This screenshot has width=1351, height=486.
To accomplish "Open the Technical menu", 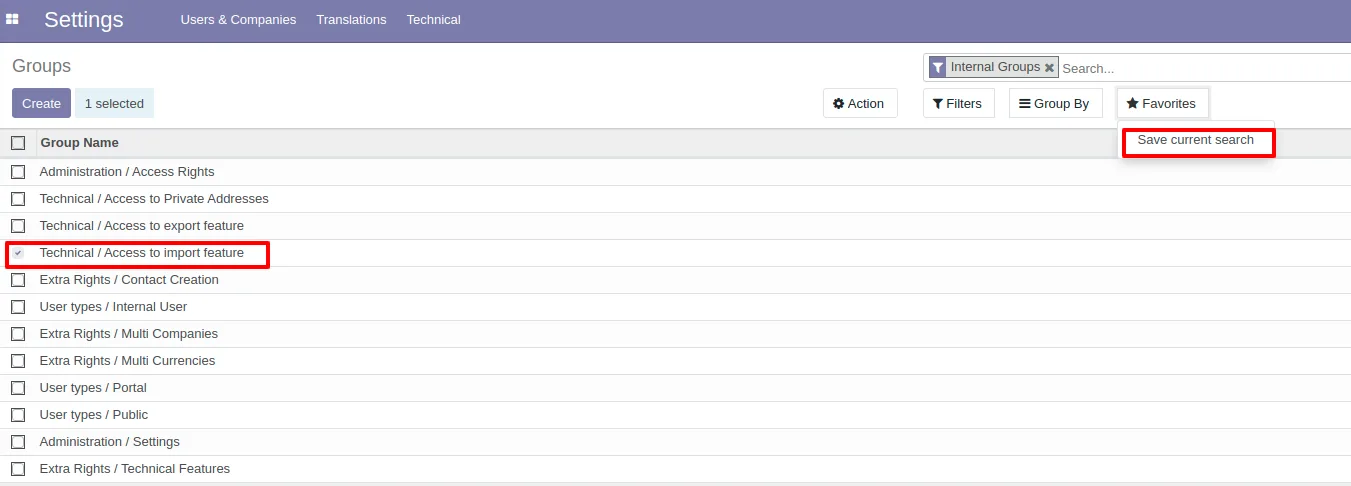I will (x=433, y=19).
